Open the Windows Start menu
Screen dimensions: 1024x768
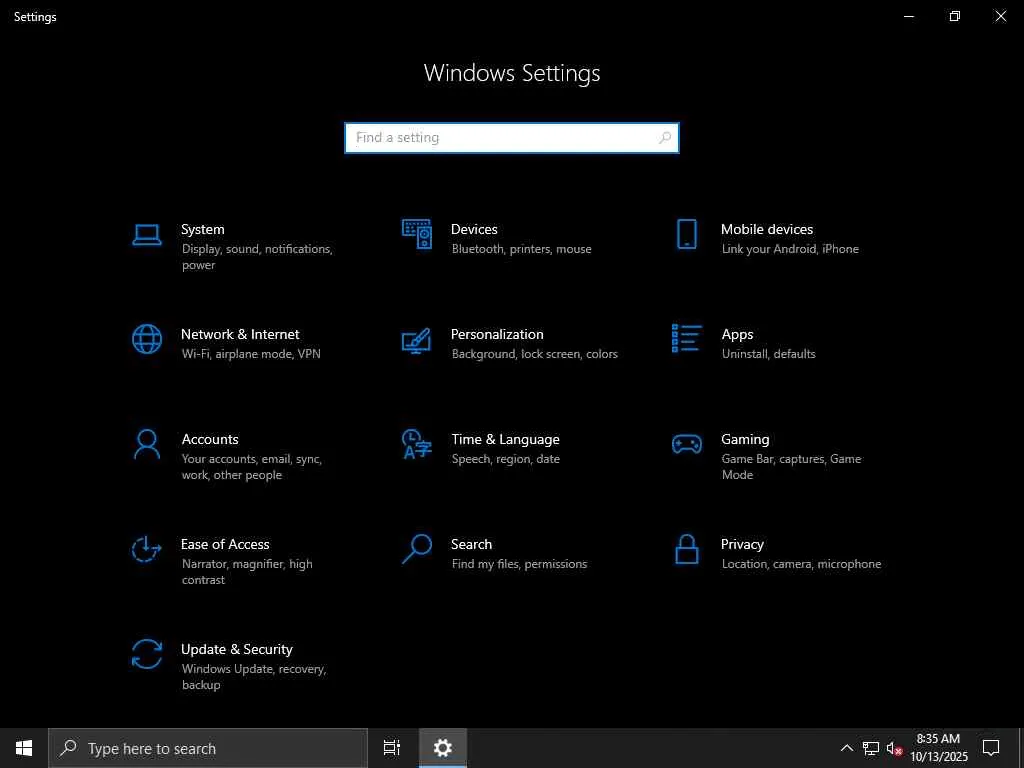click(x=24, y=748)
